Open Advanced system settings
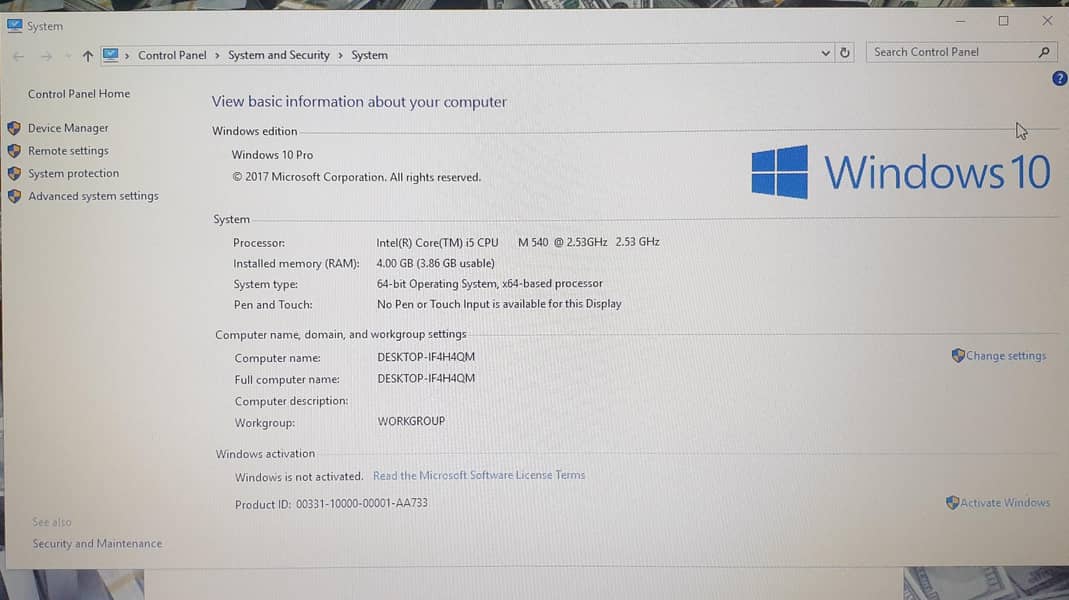This screenshot has width=1069, height=600. [93, 196]
